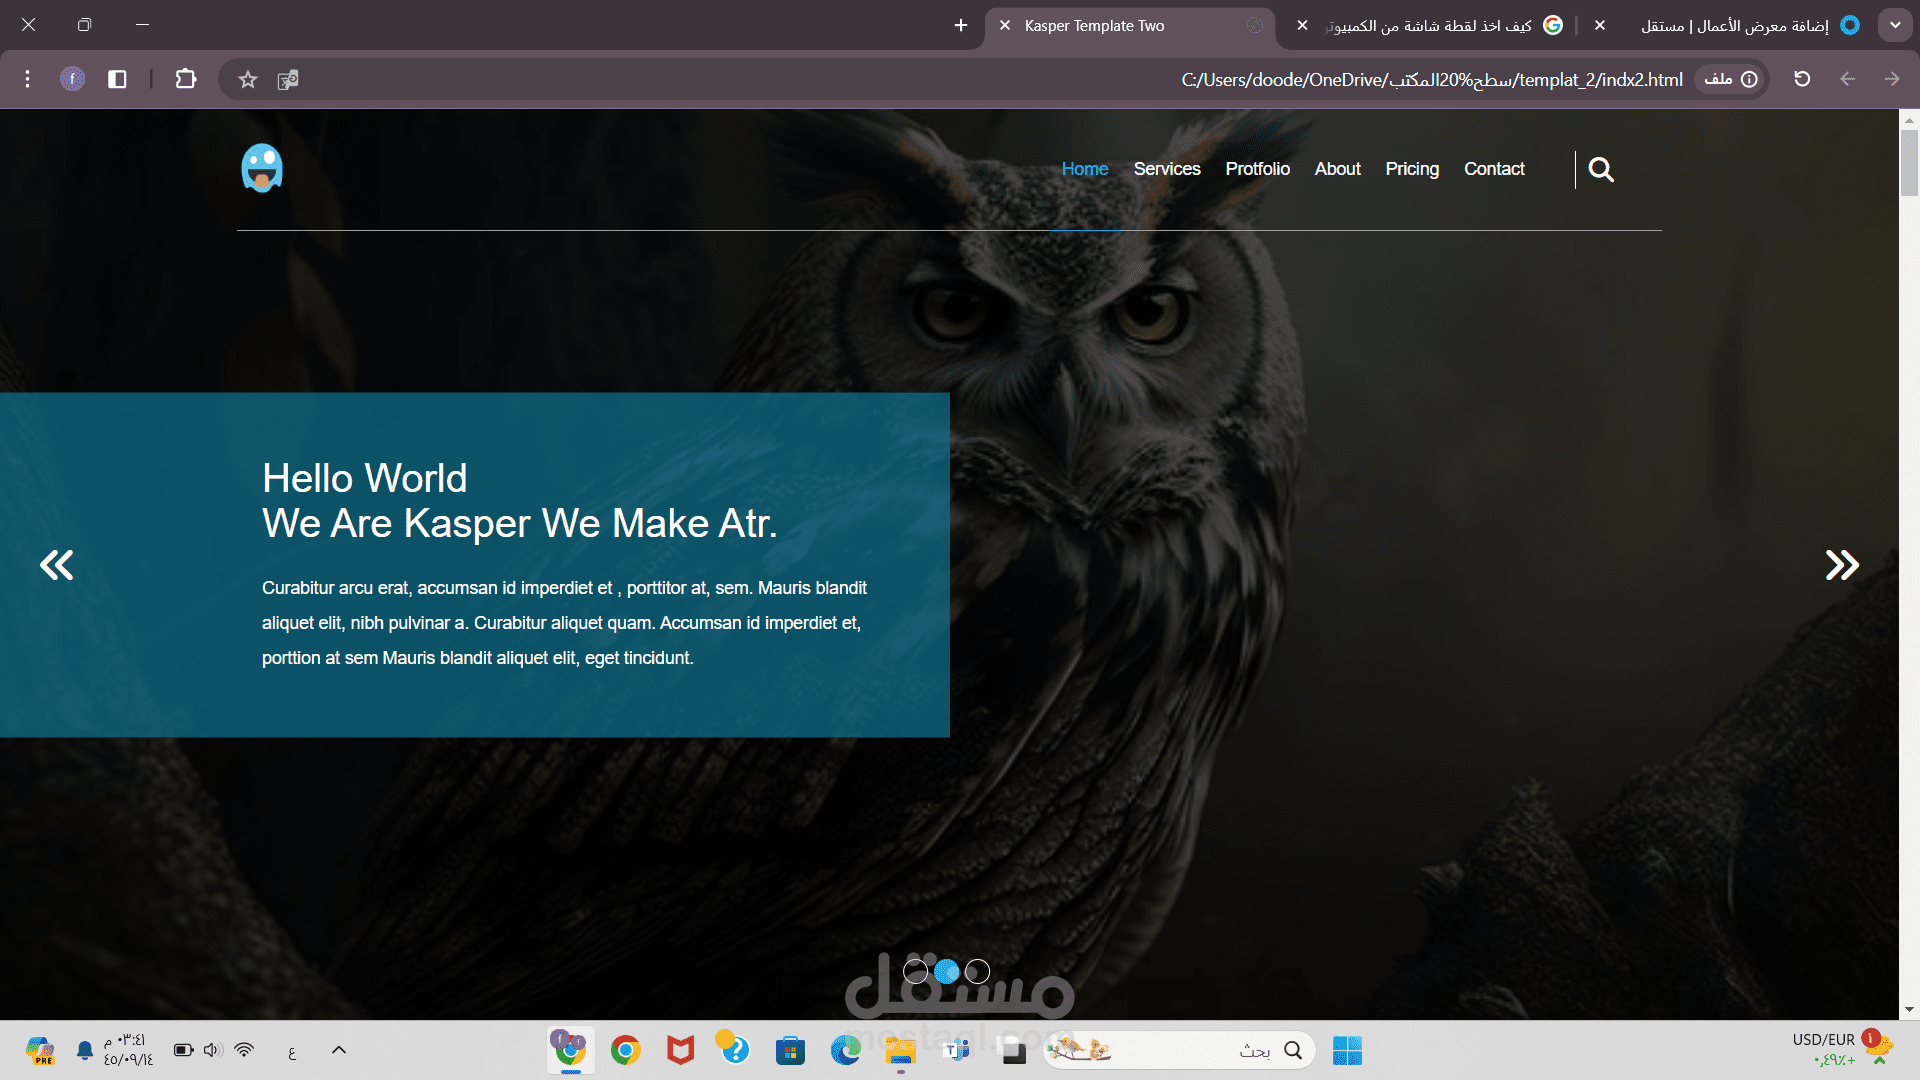1920x1080 pixels.
Task: Advance to next slide with right chevrons
Action: [1842, 565]
